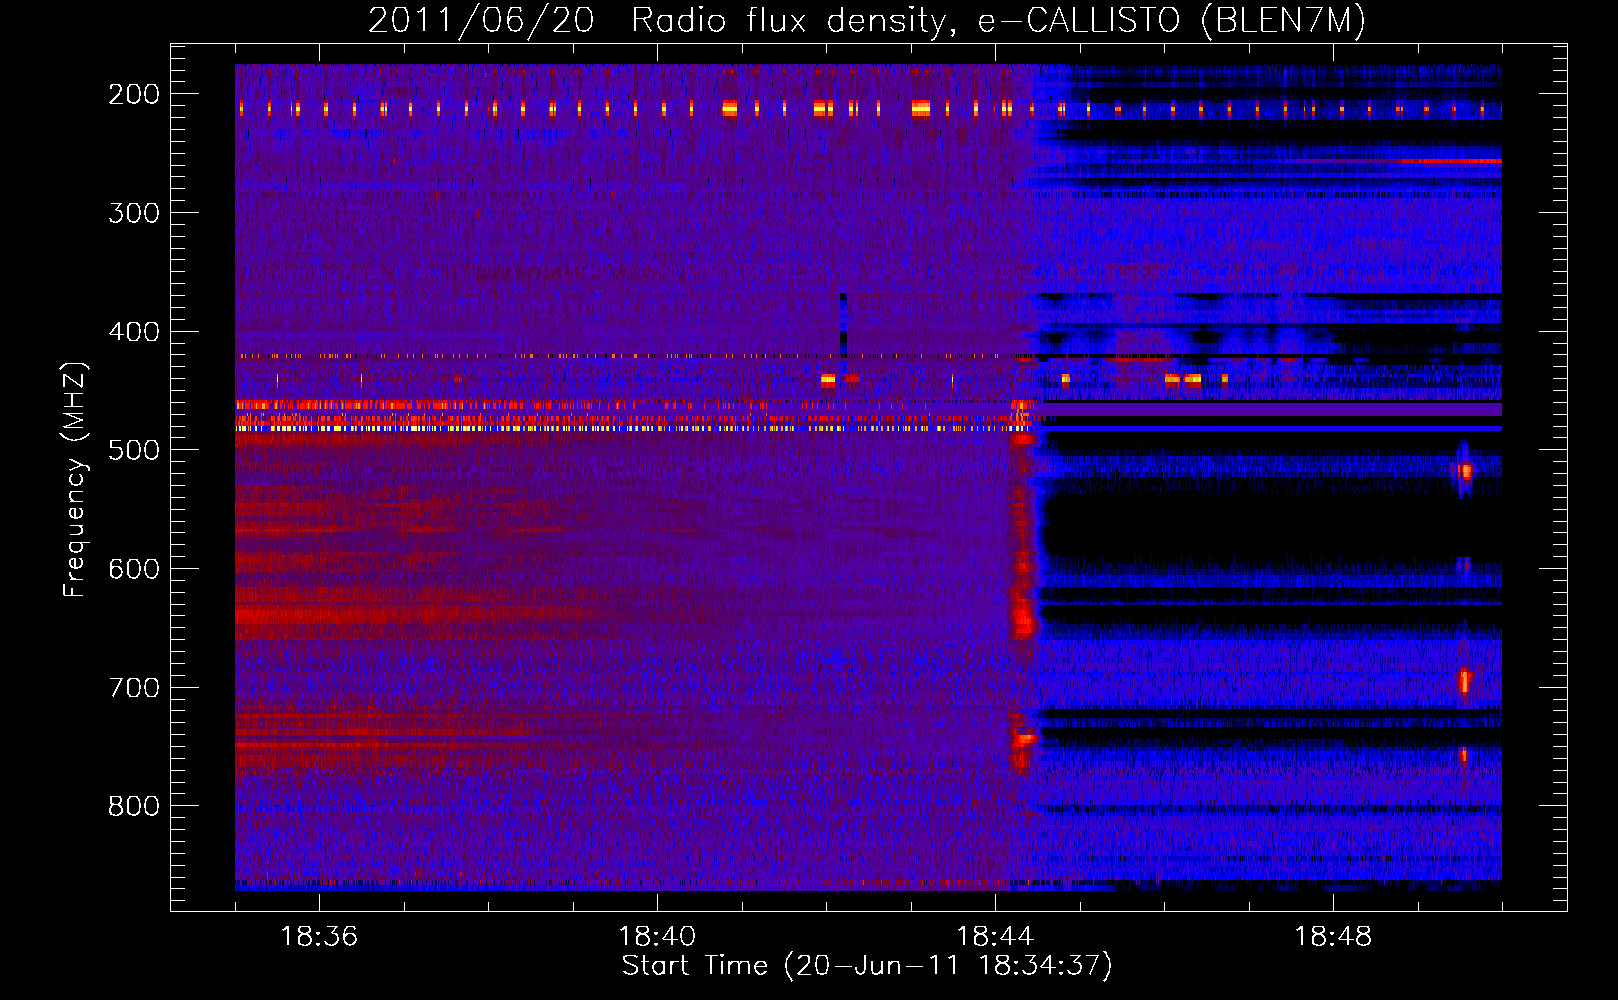The image size is (1618, 1000).
Task: Click the '18:44' time tick label
Action: pos(995,937)
